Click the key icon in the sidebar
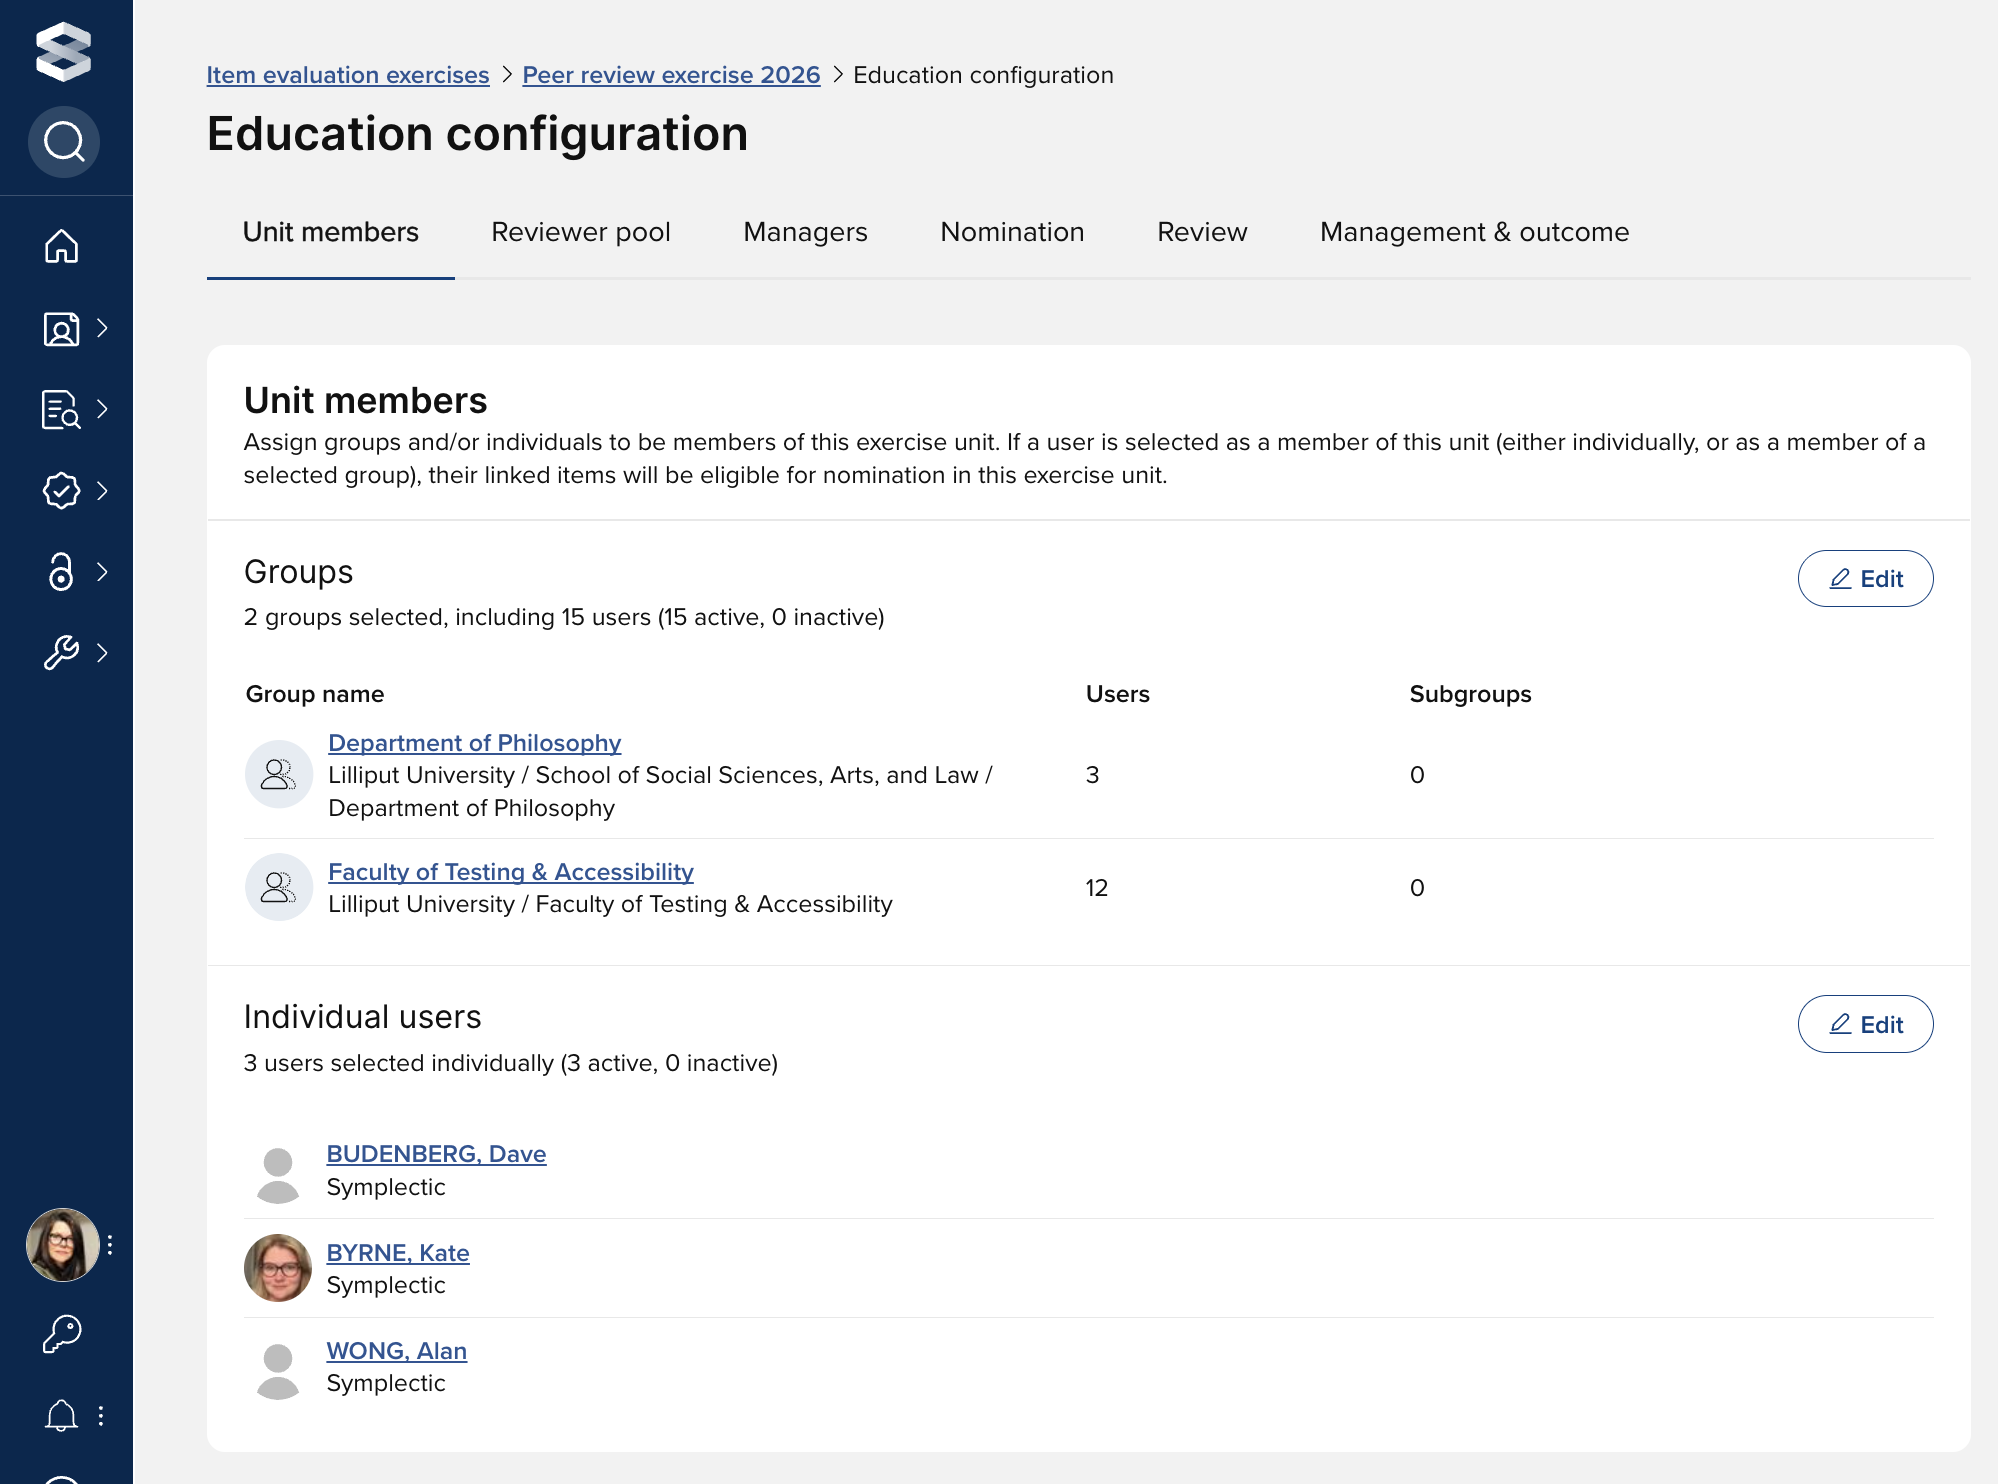 (61, 1333)
